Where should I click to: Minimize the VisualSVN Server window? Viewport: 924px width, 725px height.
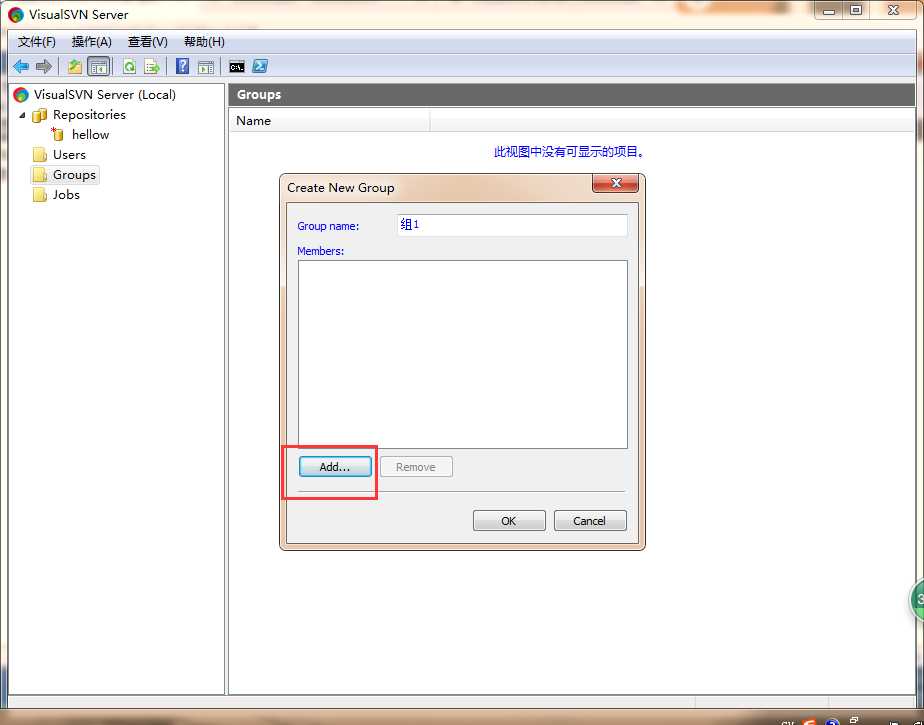coord(829,10)
